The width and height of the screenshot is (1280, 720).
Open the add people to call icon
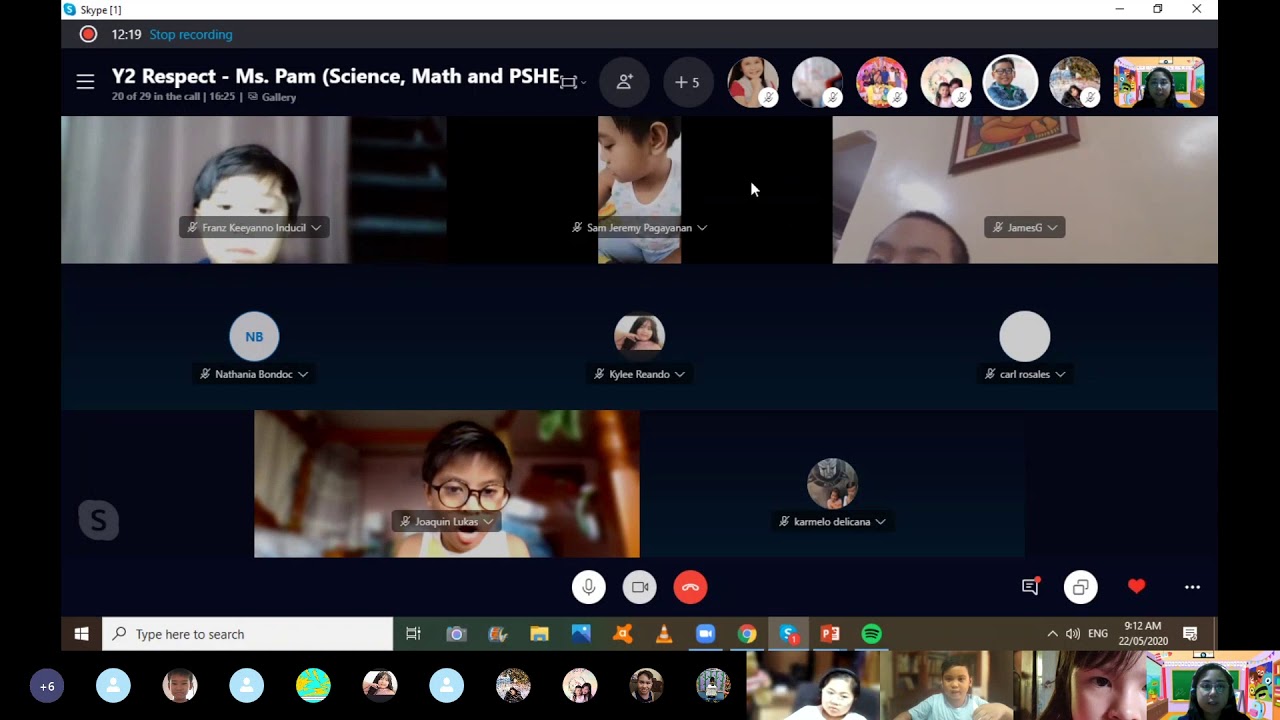(624, 82)
